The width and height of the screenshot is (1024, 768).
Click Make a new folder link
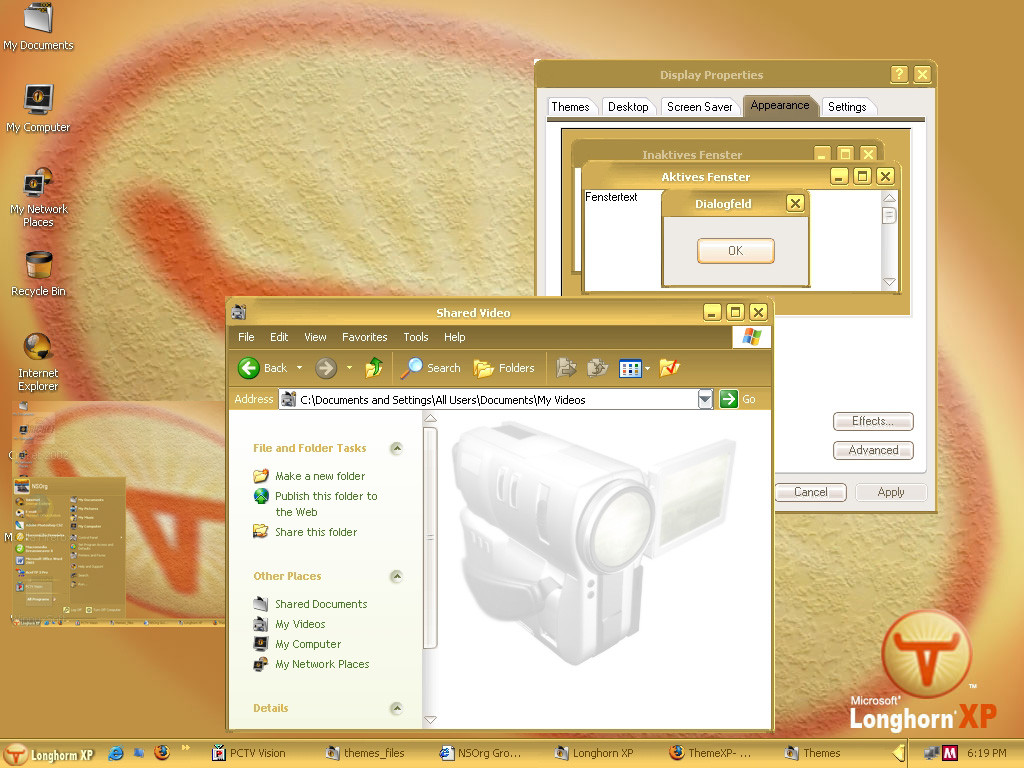pyautogui.click(x=320, y=476)
